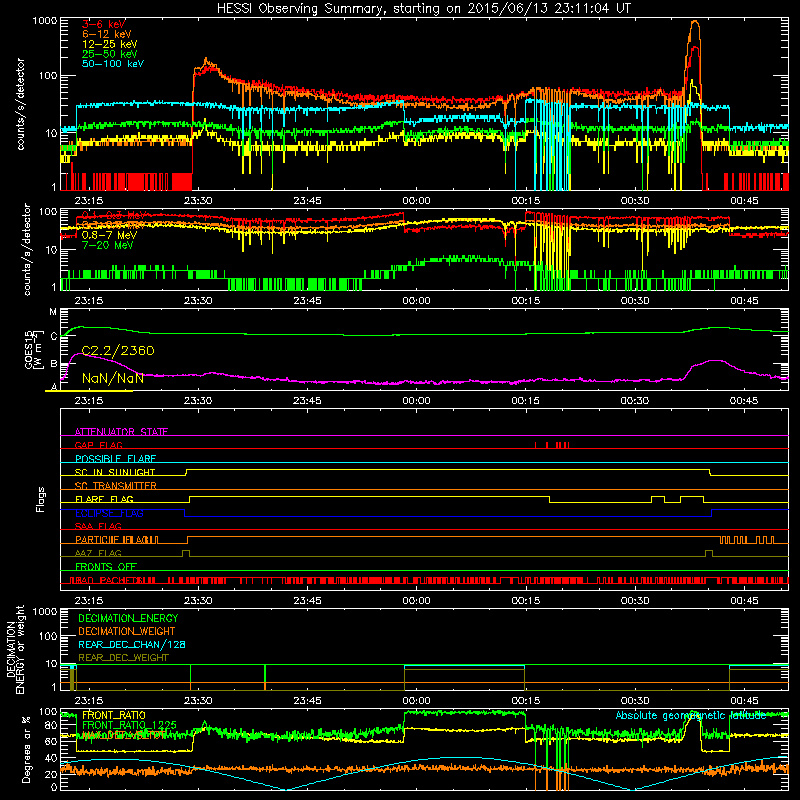Select the GAP FLAG label
Screen dimensions: 800x800
pyautogui.click(x=98, y=445)
